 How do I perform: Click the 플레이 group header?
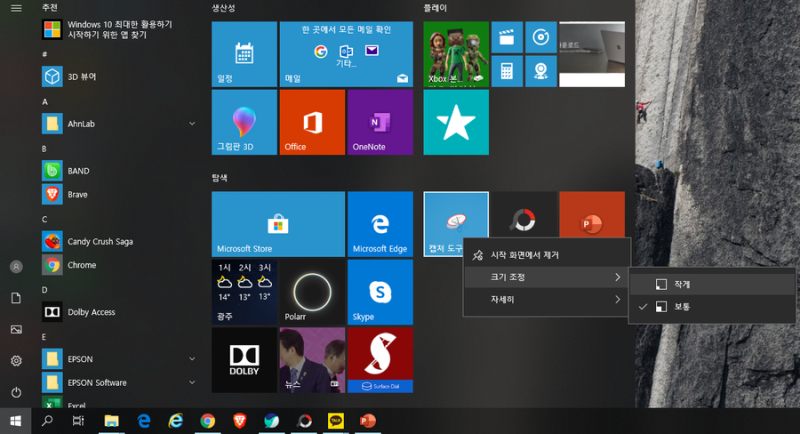tap(435, 8)
